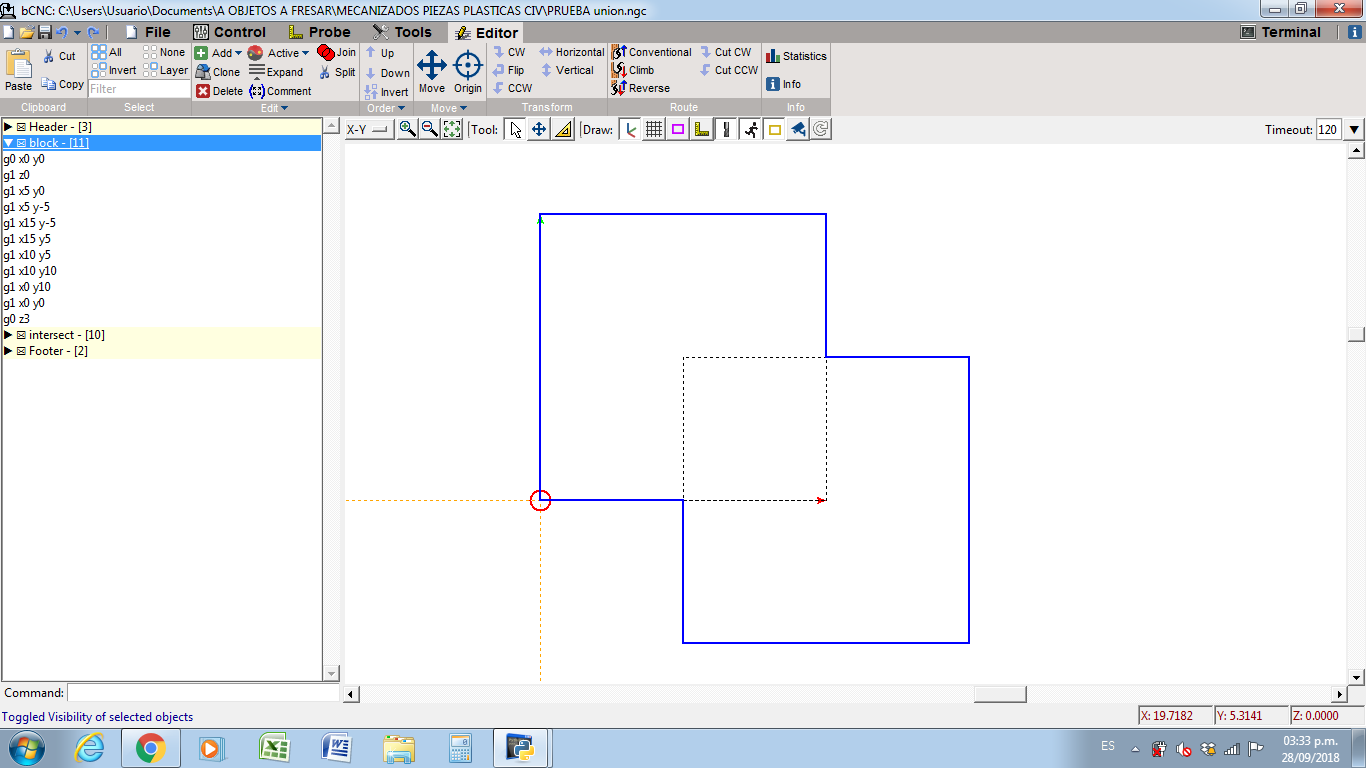Open the Move group dropdown
This screenshot has width=1366, height=768.
pos(449,108)
